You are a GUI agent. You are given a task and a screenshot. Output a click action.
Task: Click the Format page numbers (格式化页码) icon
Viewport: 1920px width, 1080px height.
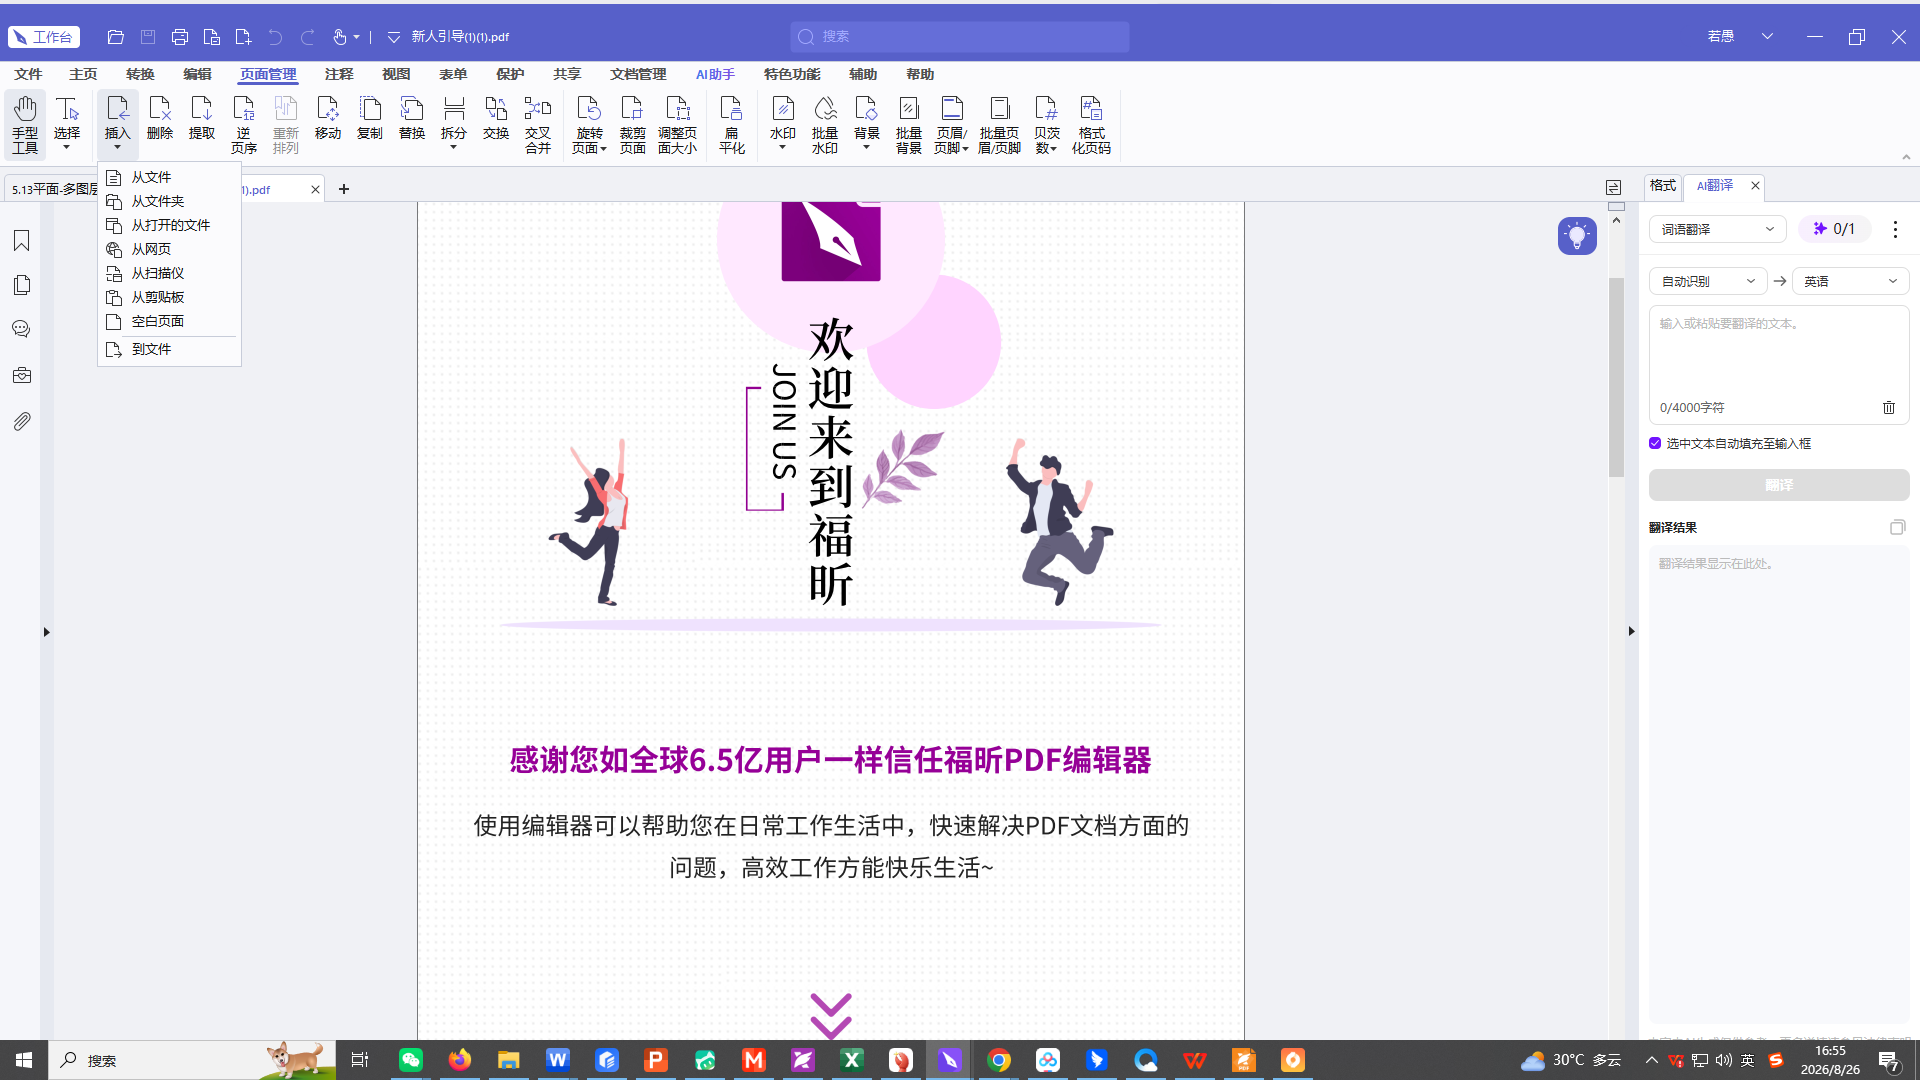pos(1091,124)
